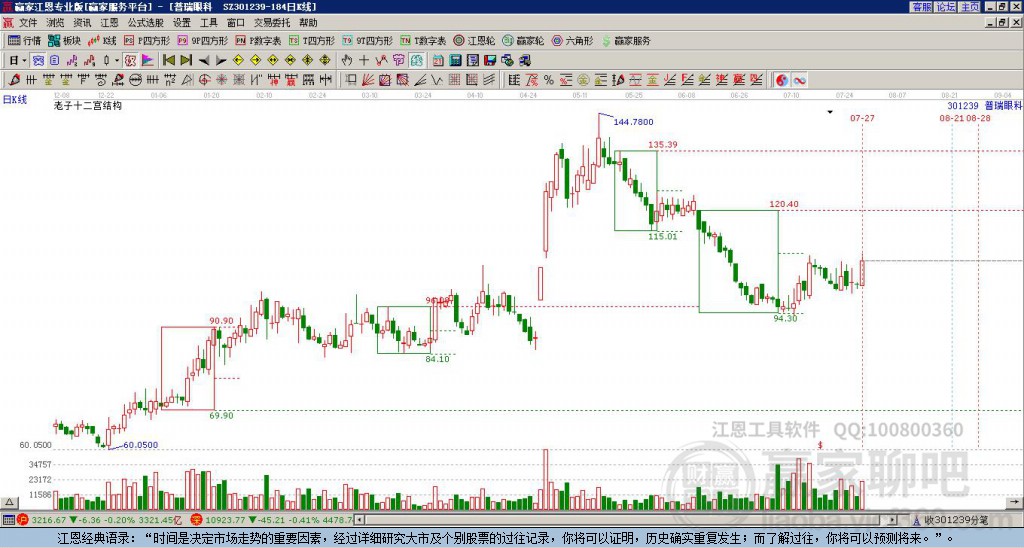Toggle the 权 adjustment button
The image size is (1024, 548).
pyautogui.click(x=130, y=61)
